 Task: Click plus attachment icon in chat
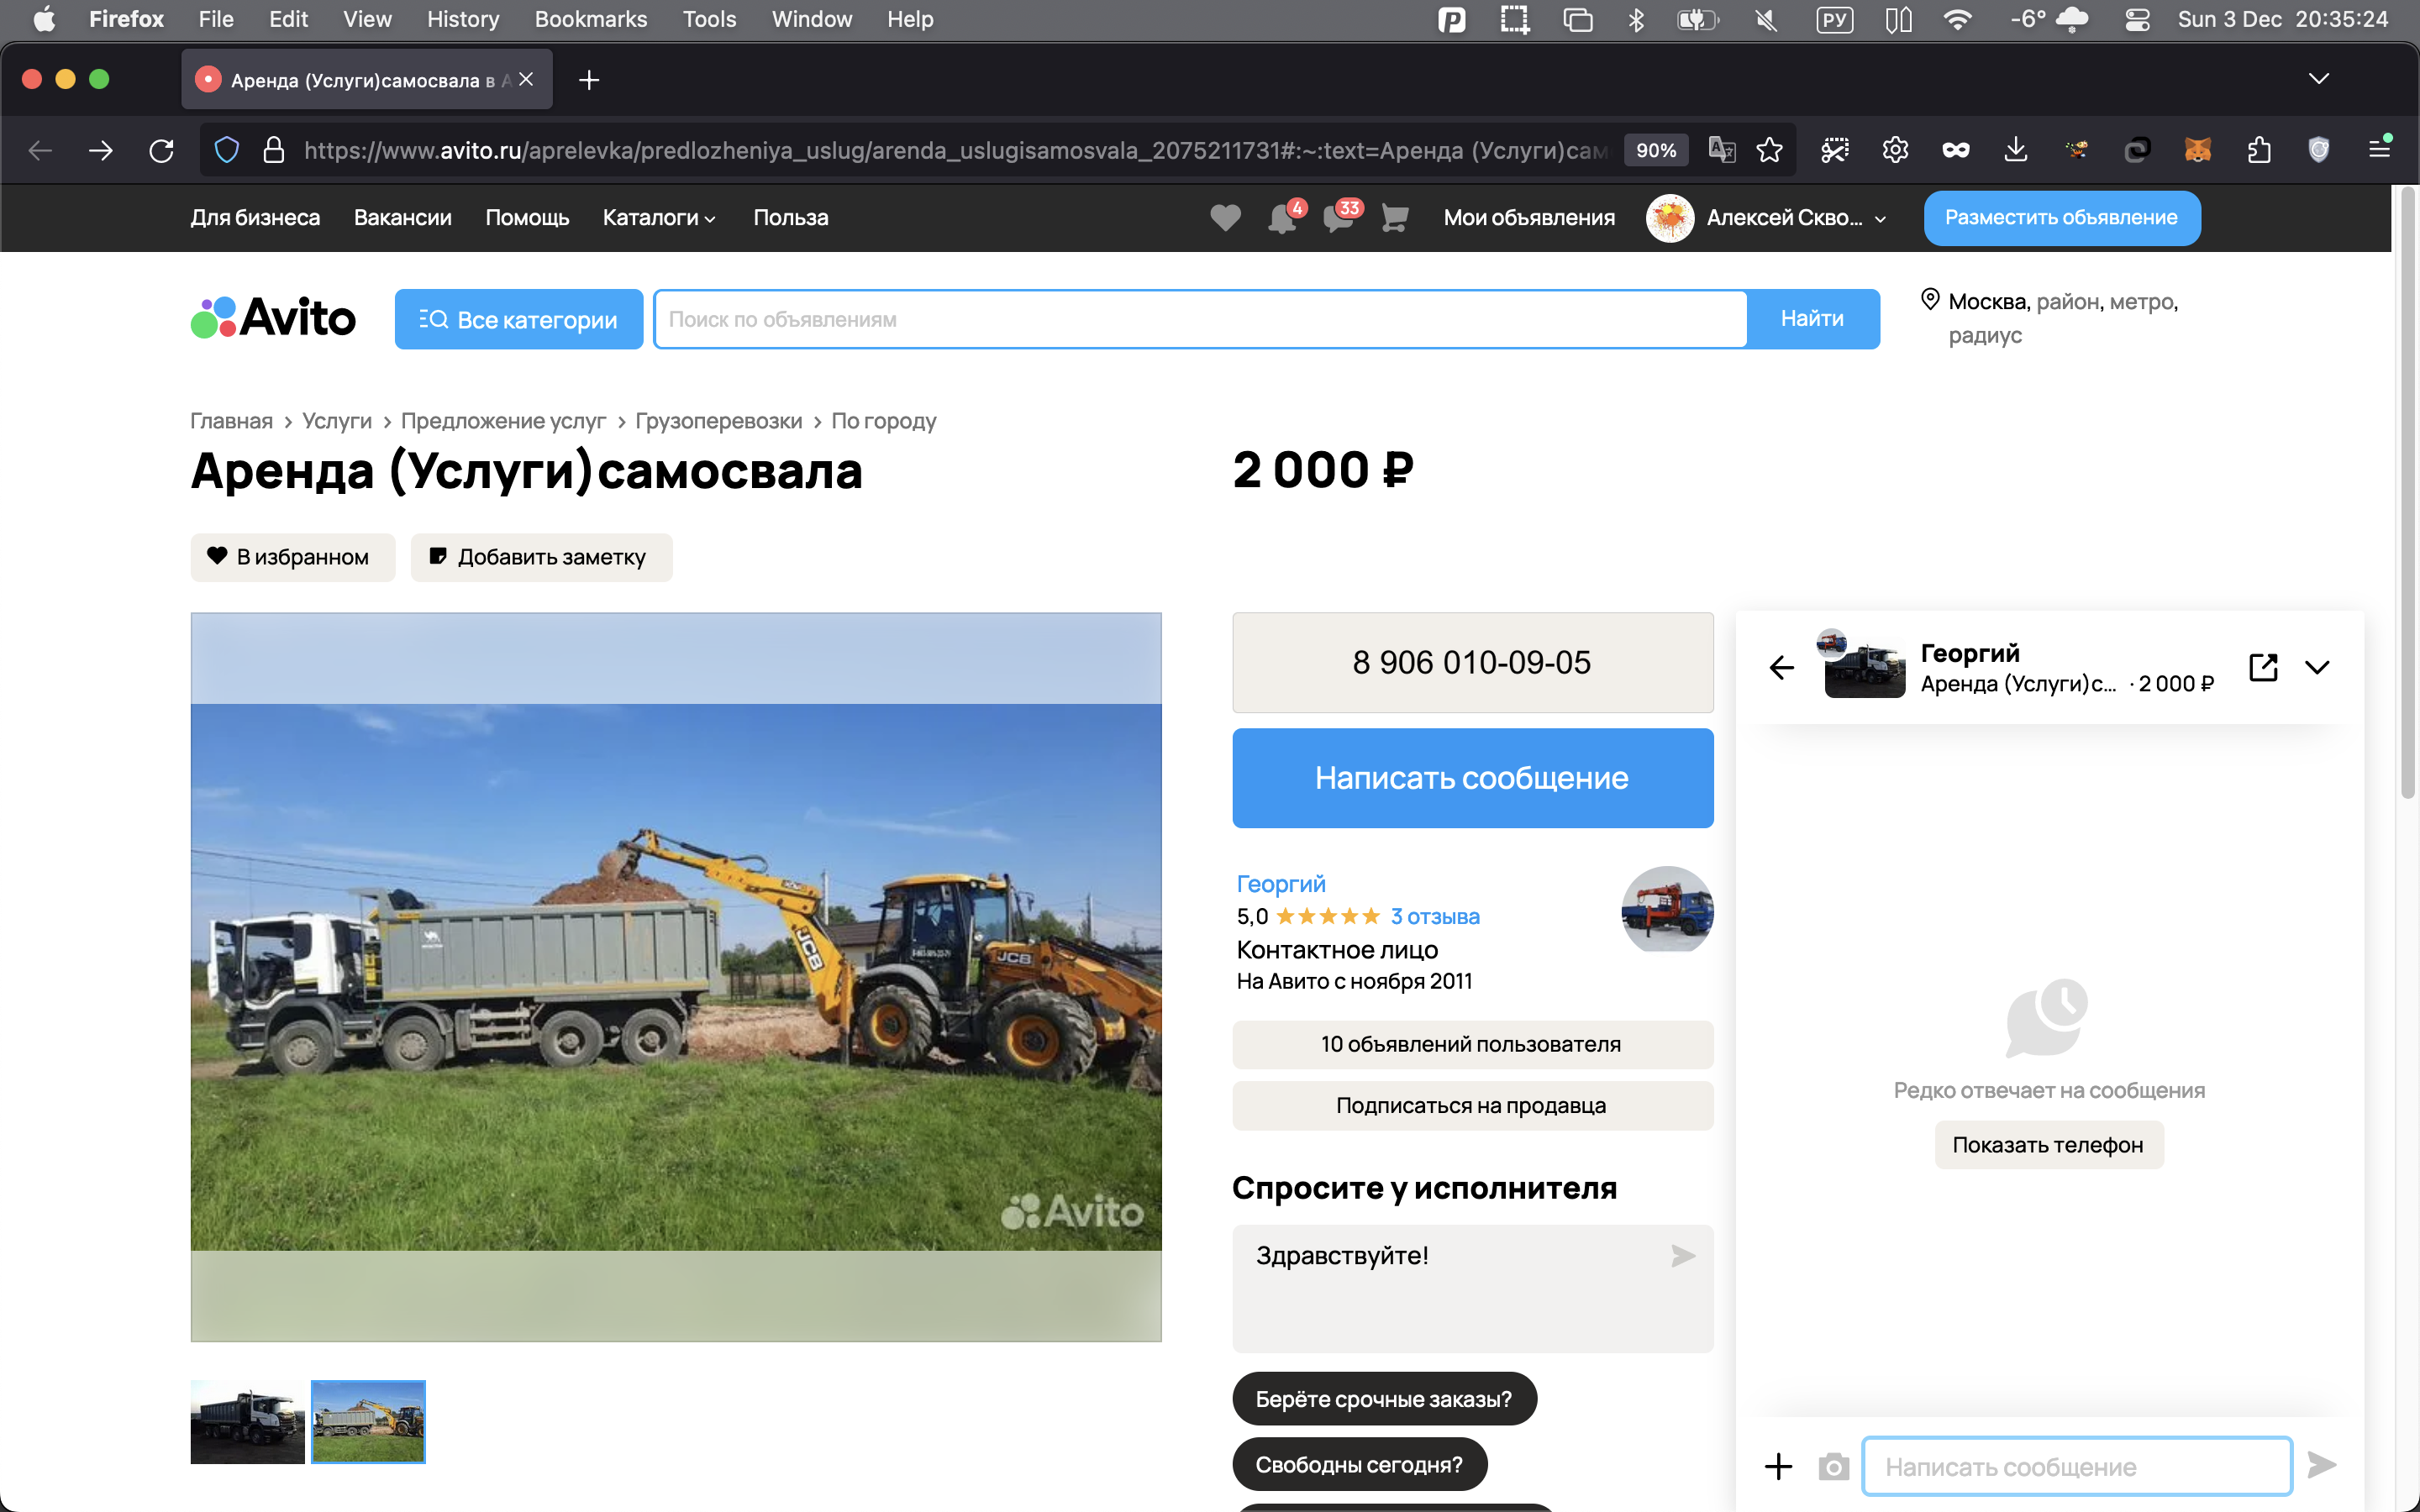point(1778,1466)
